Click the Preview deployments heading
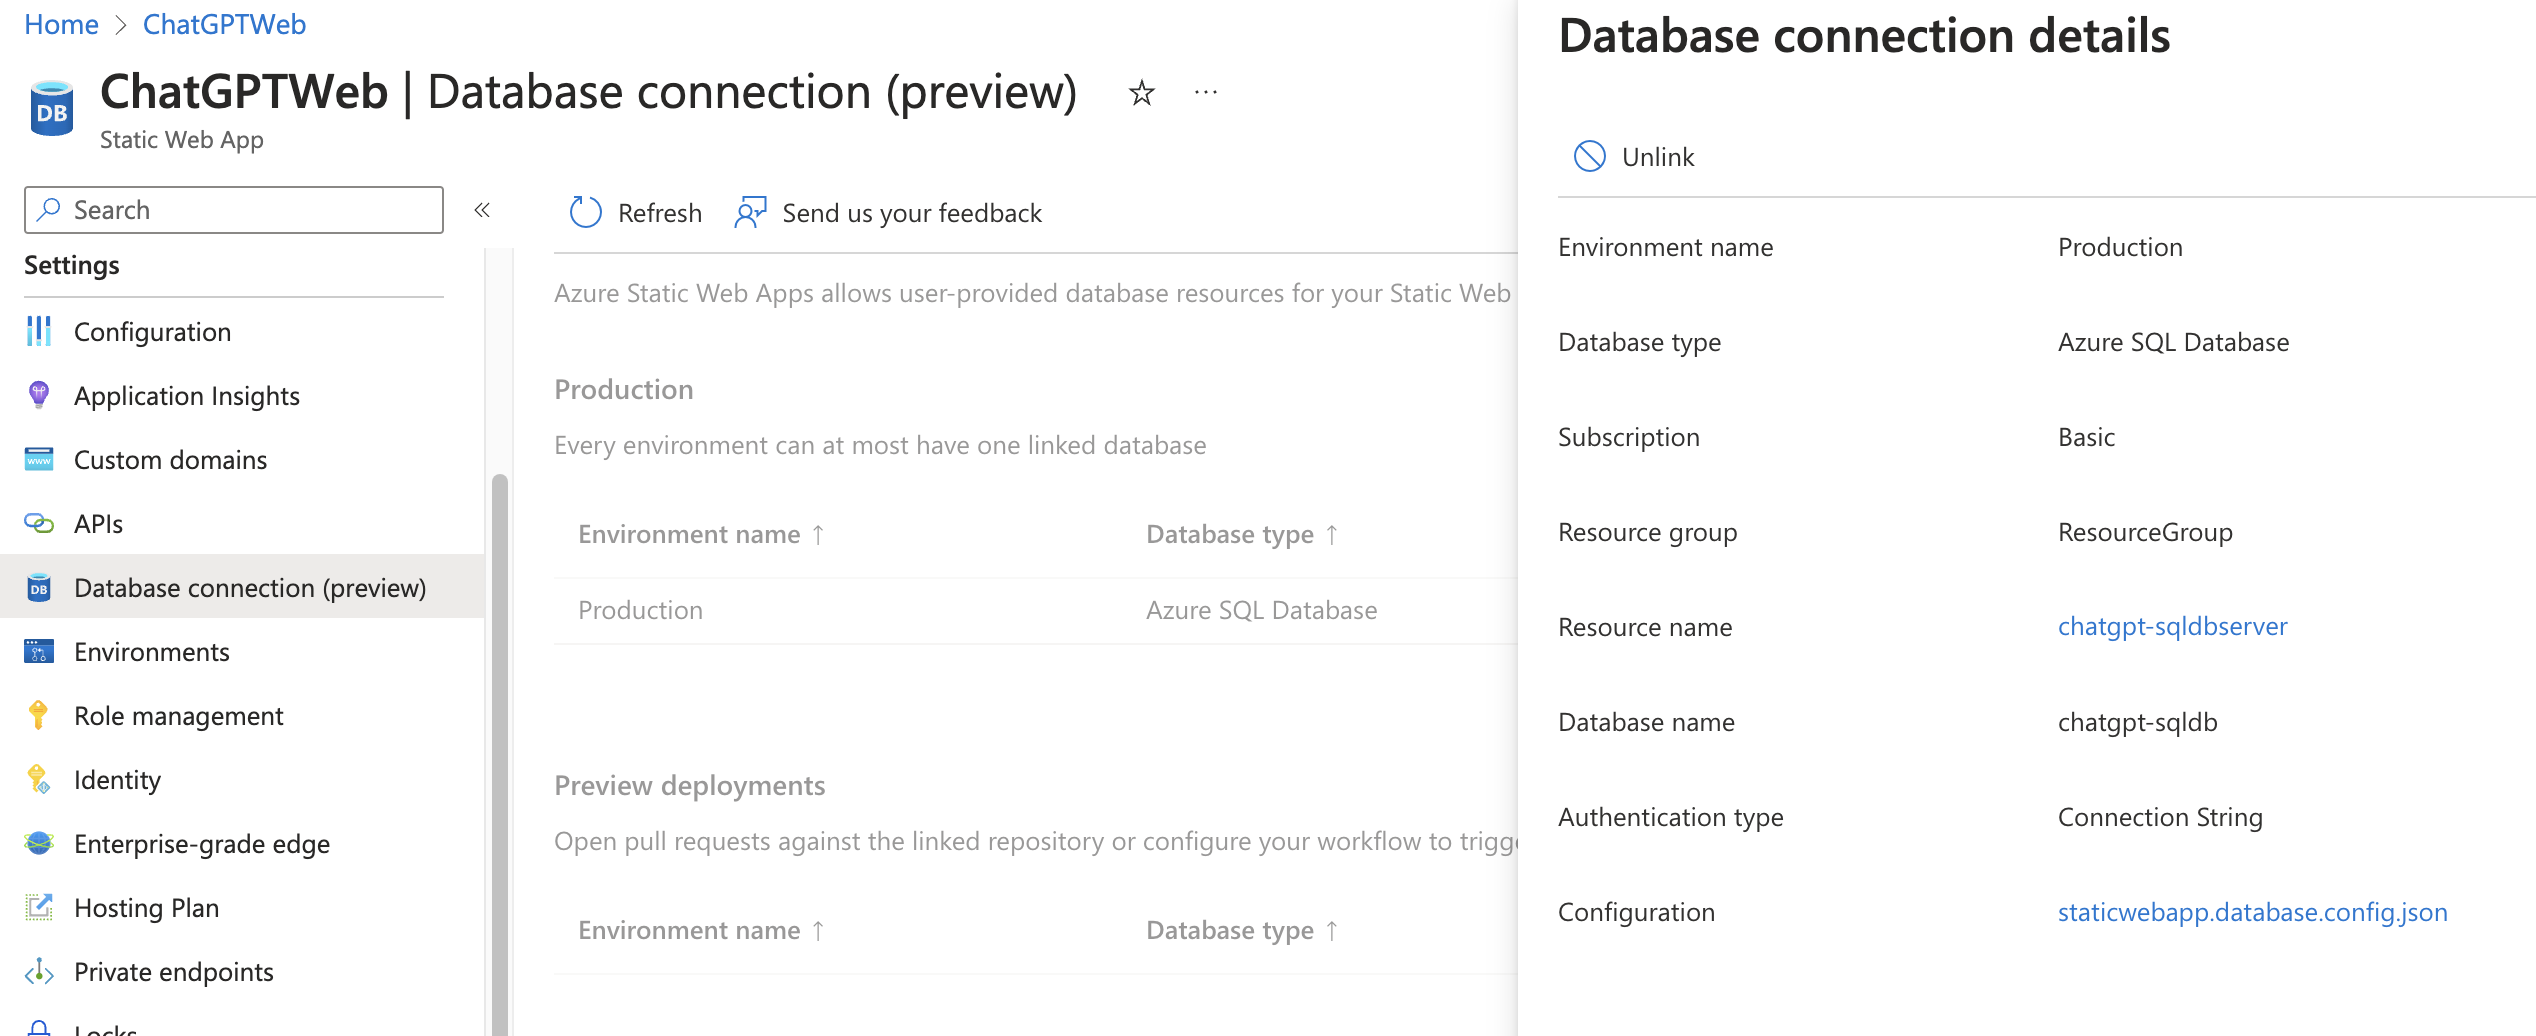 (690, 786)
